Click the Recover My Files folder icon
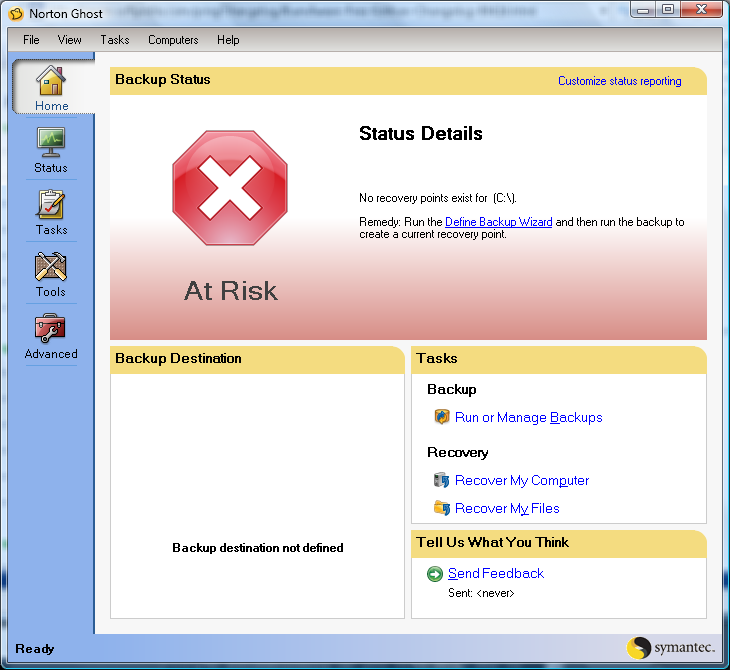The image size is (730, 670). [441, 508]
